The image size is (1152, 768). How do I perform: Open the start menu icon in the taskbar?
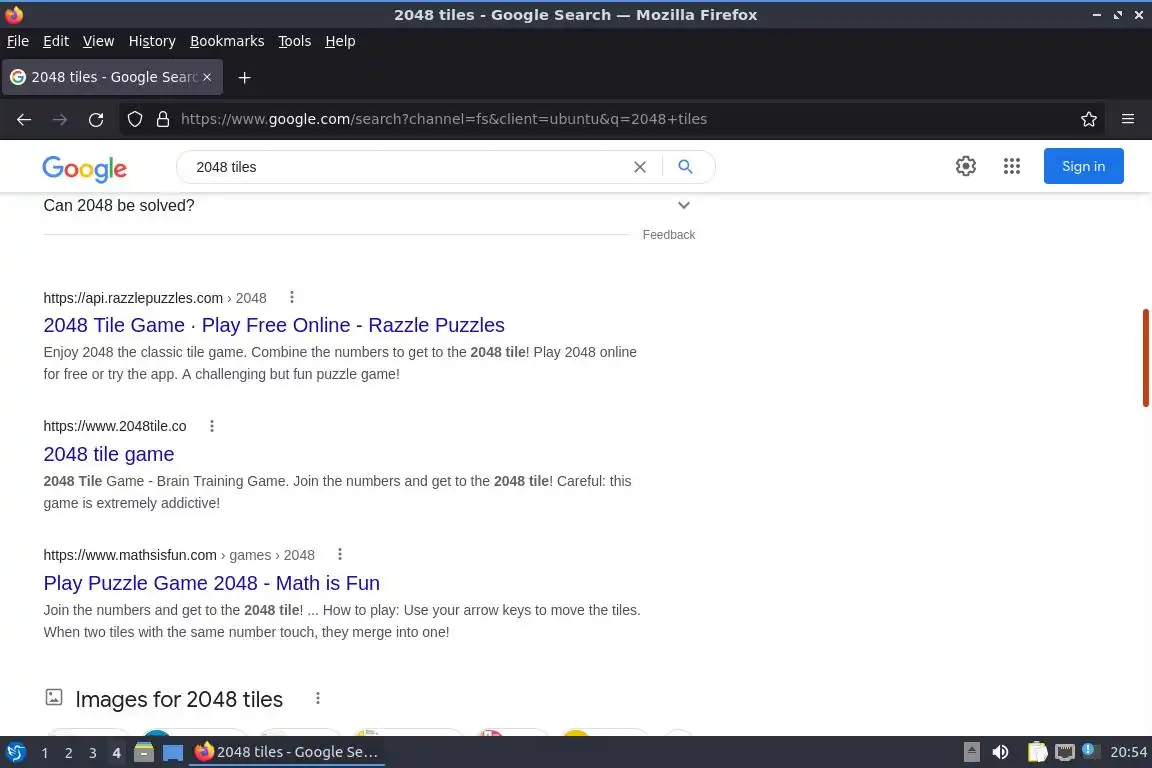pyautogui.click(x=15, y=752)
